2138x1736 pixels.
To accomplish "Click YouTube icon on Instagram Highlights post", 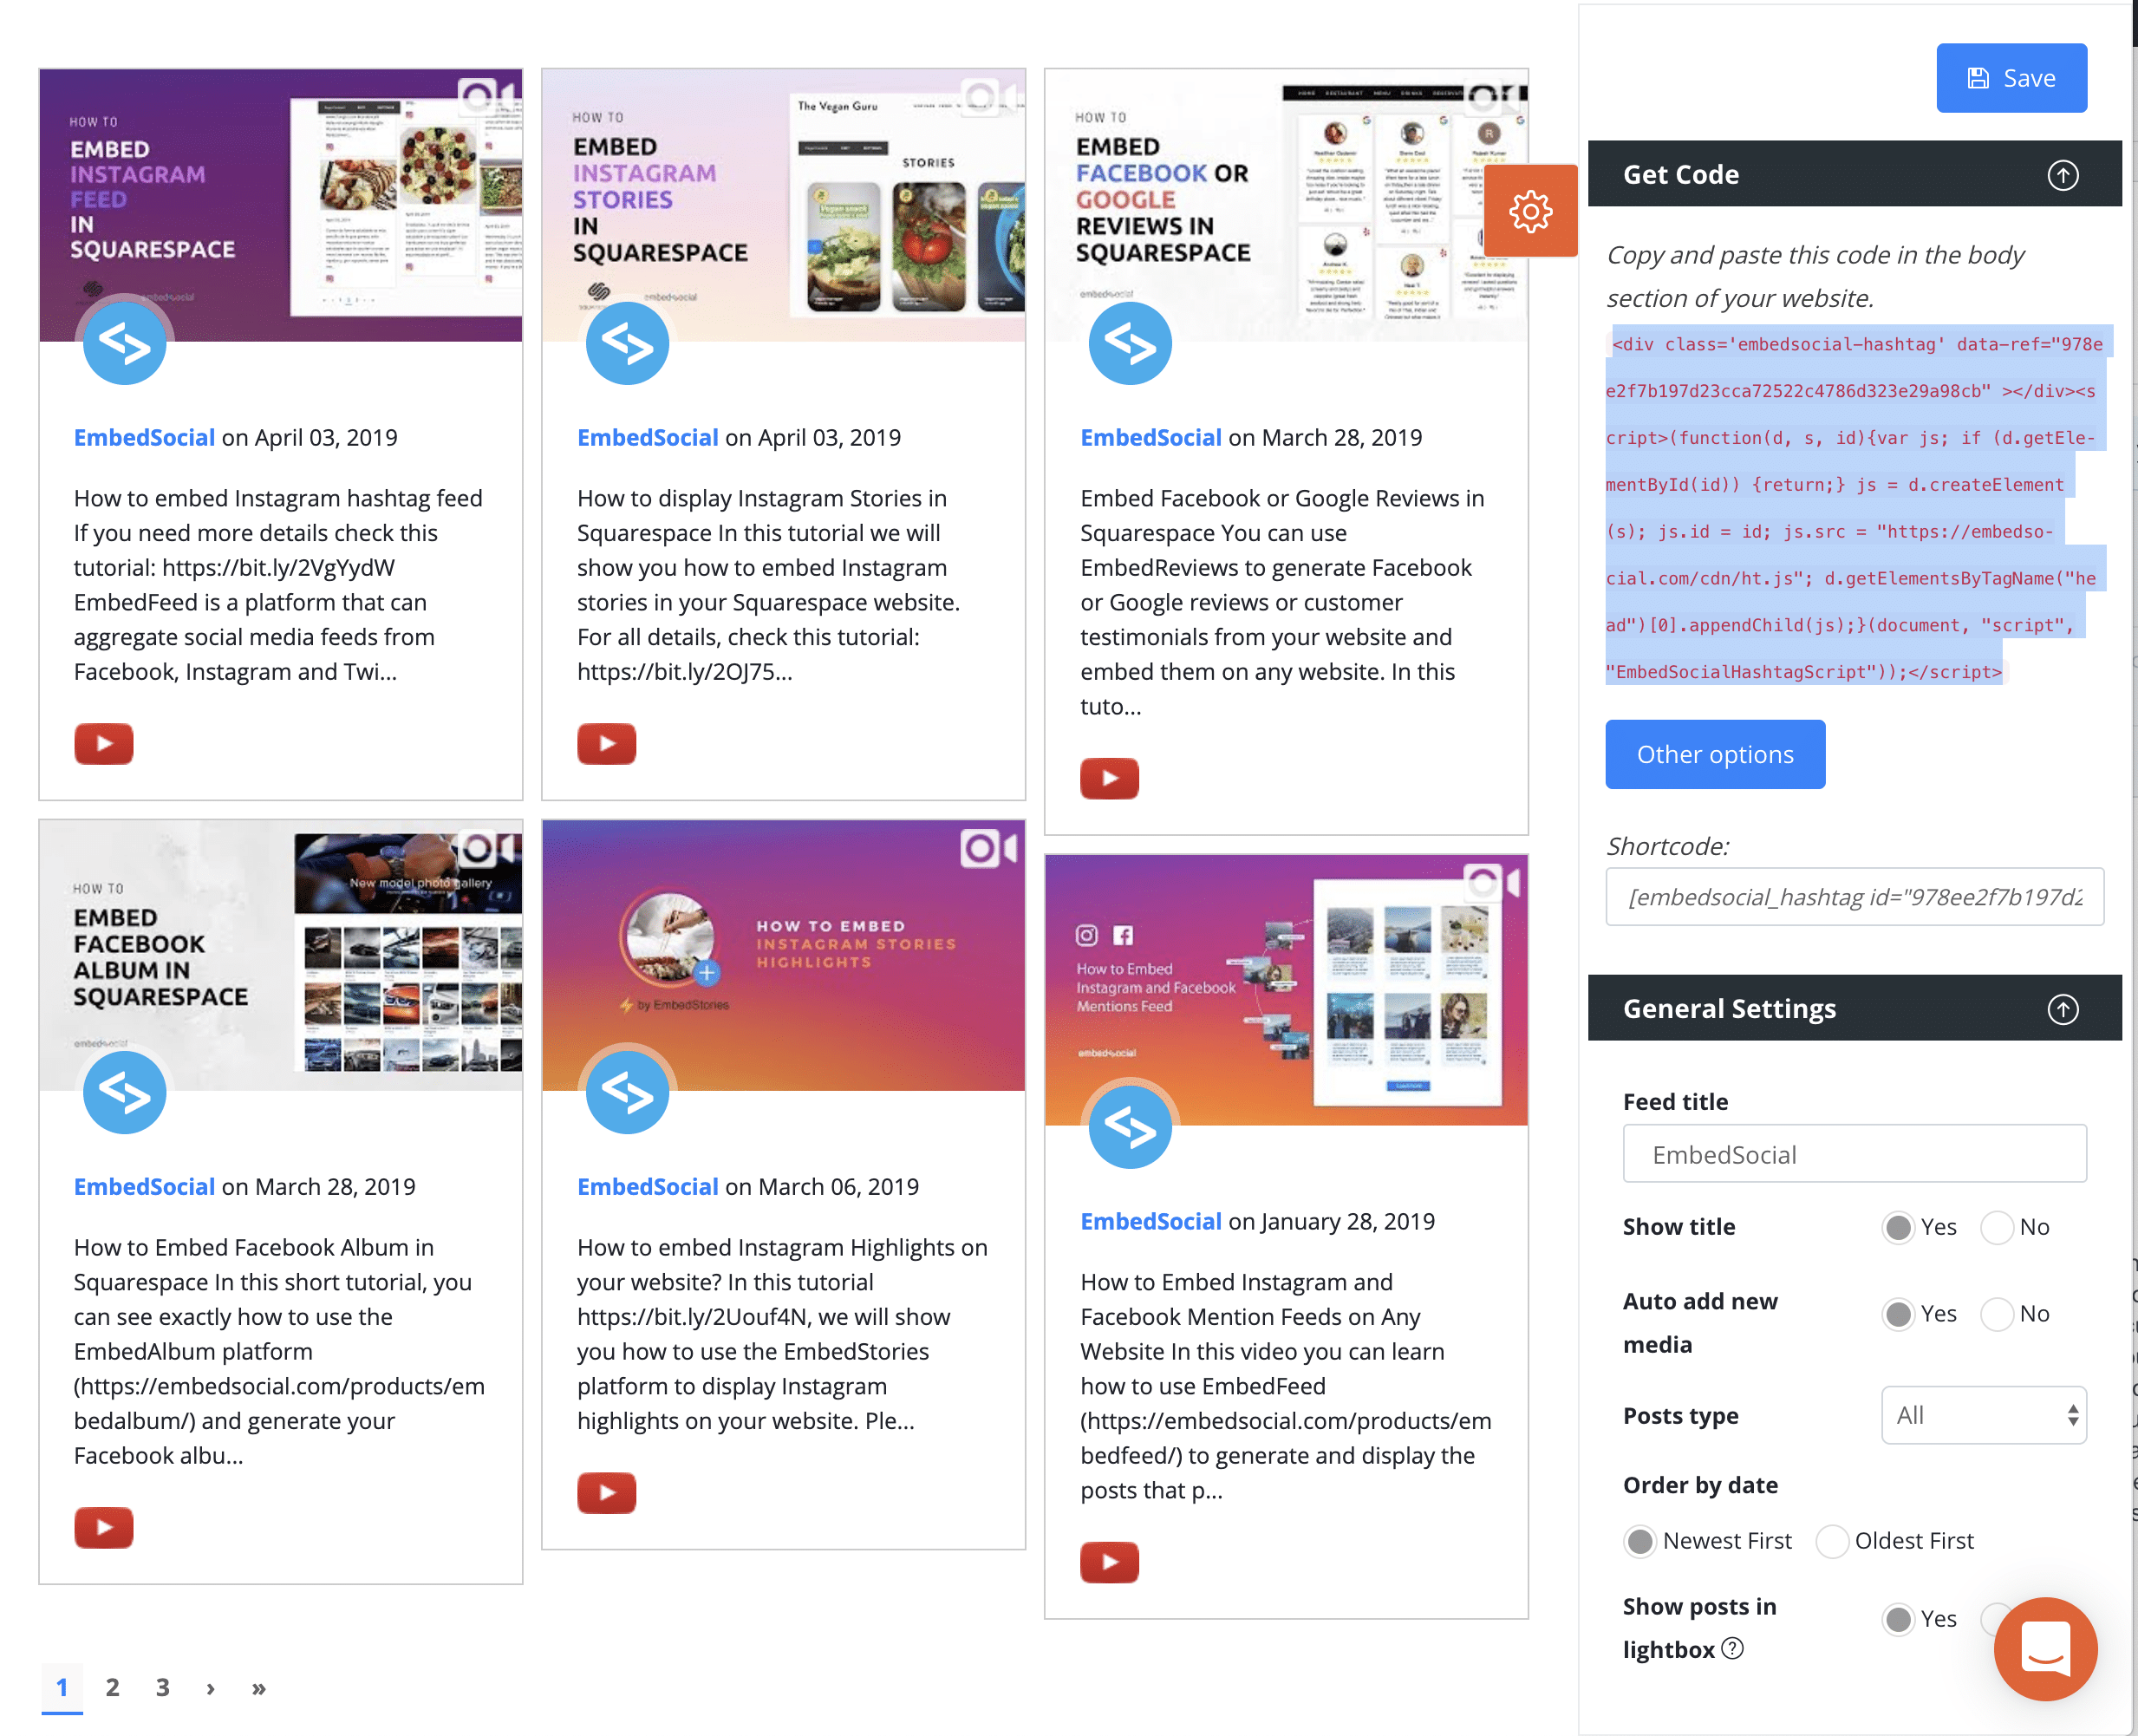I will [606, 1492].
